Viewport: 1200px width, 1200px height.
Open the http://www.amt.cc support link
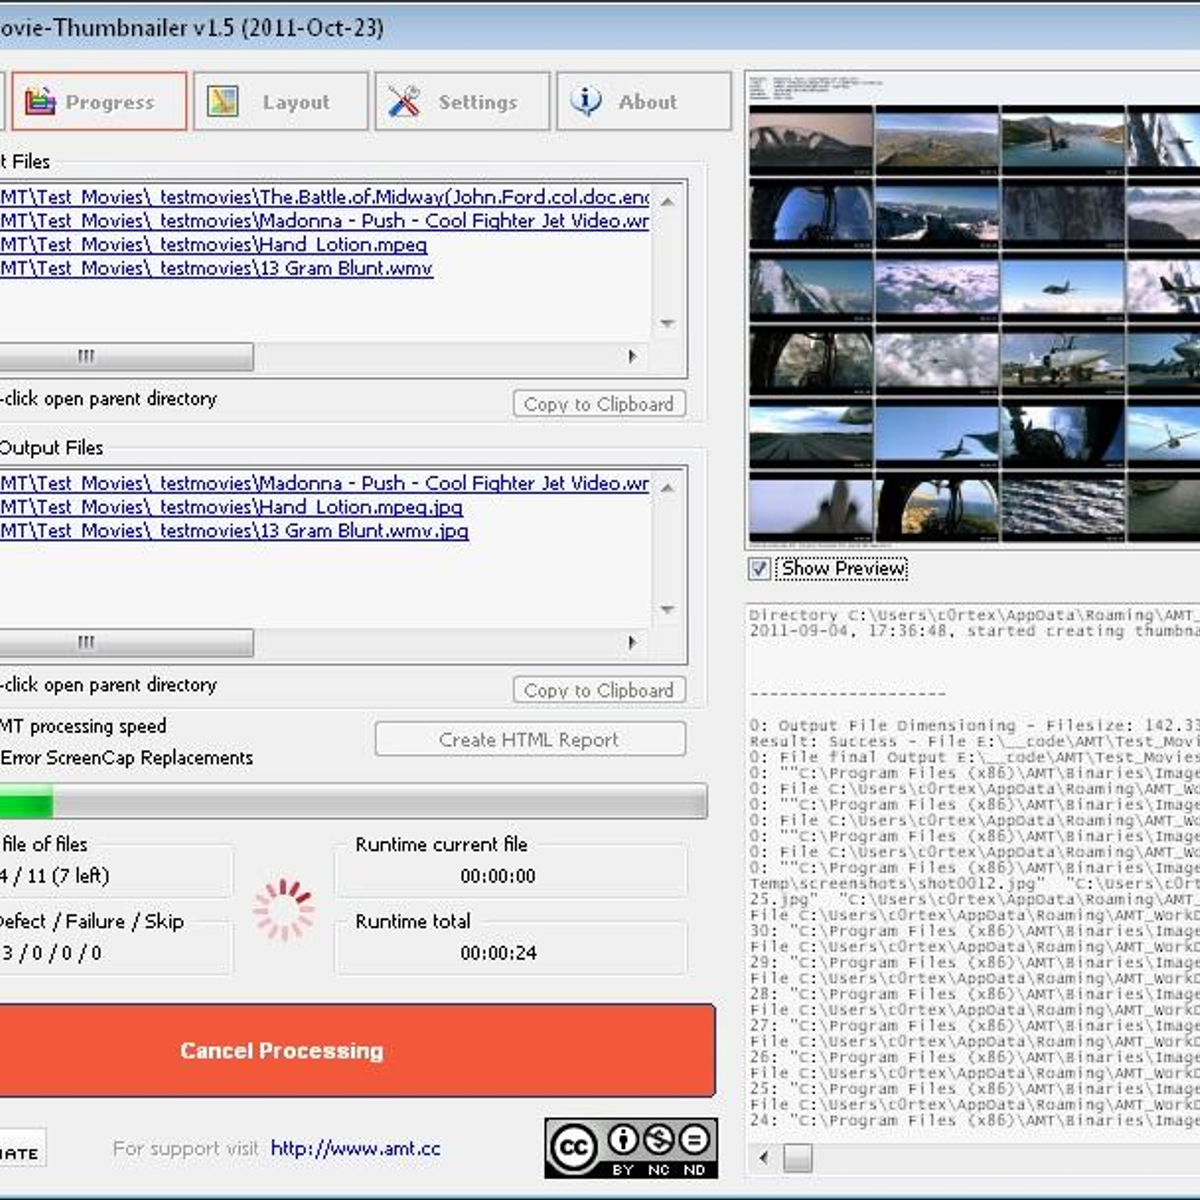click(356, 1148)
